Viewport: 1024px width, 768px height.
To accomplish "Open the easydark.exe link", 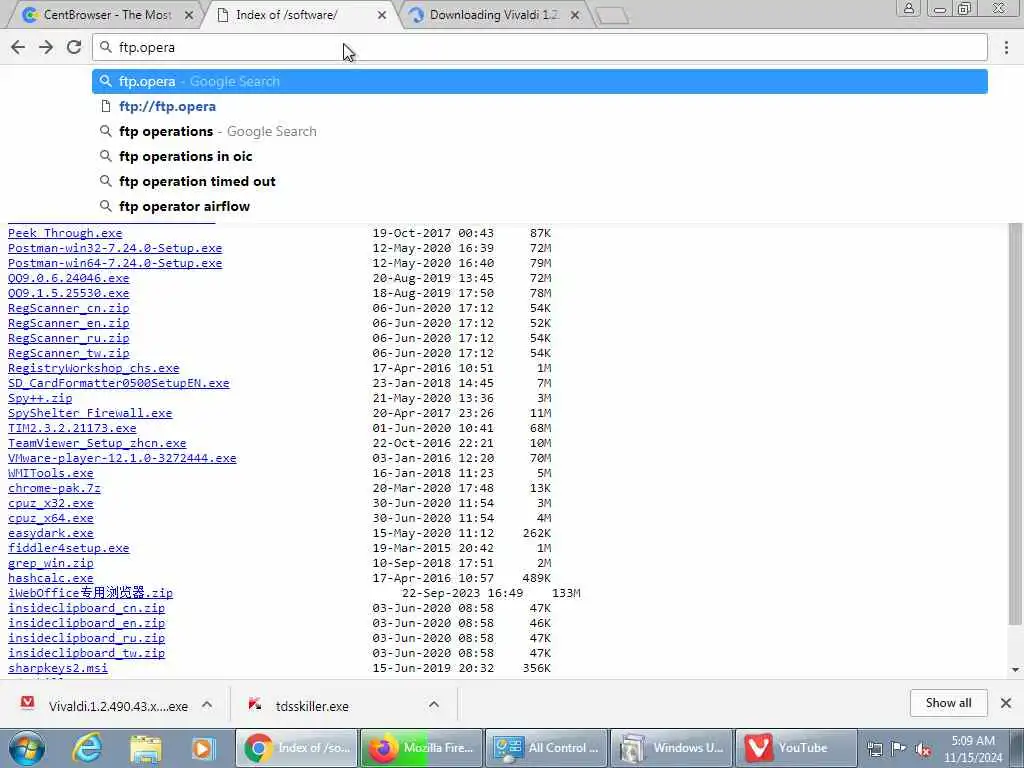I will click(50, 534).
